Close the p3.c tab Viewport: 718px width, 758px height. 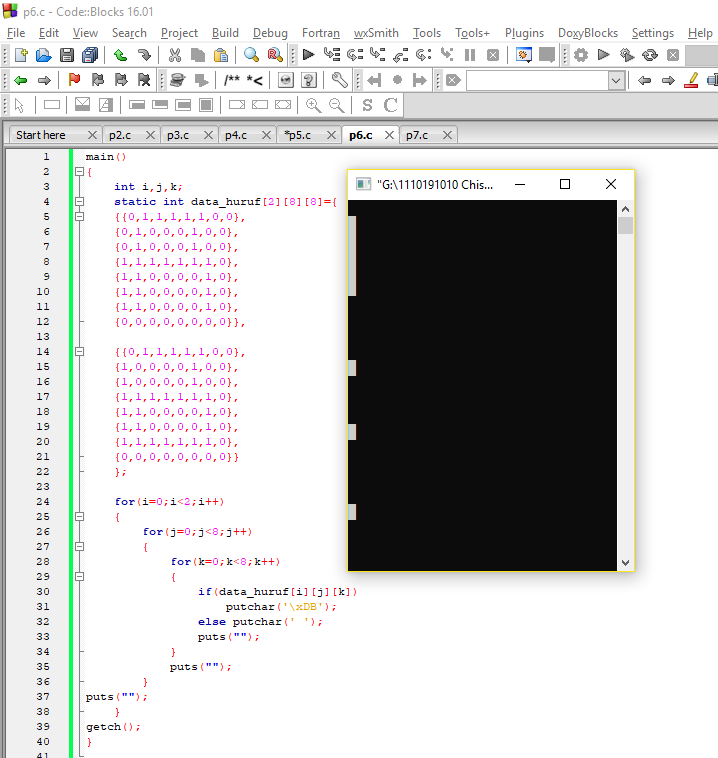click(208, 135)
